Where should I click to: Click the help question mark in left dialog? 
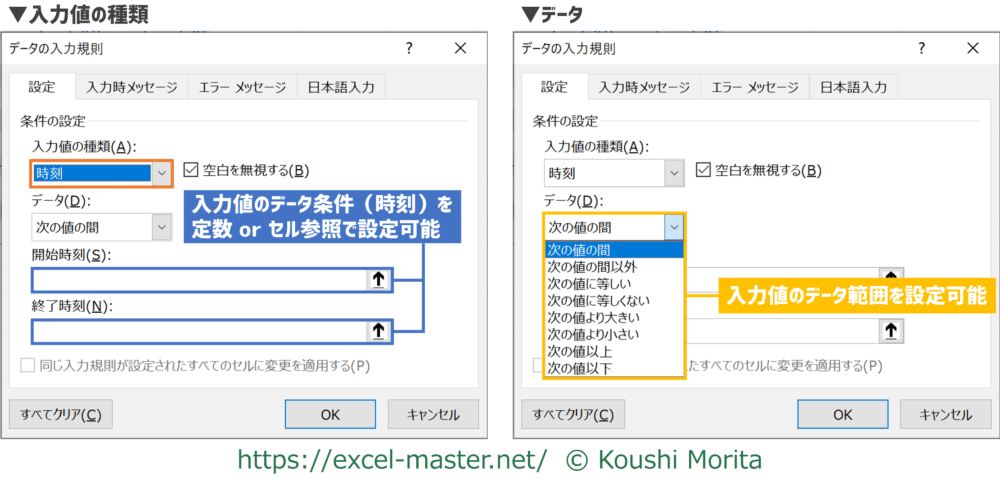pyautogui.click(x=410, y=48)
